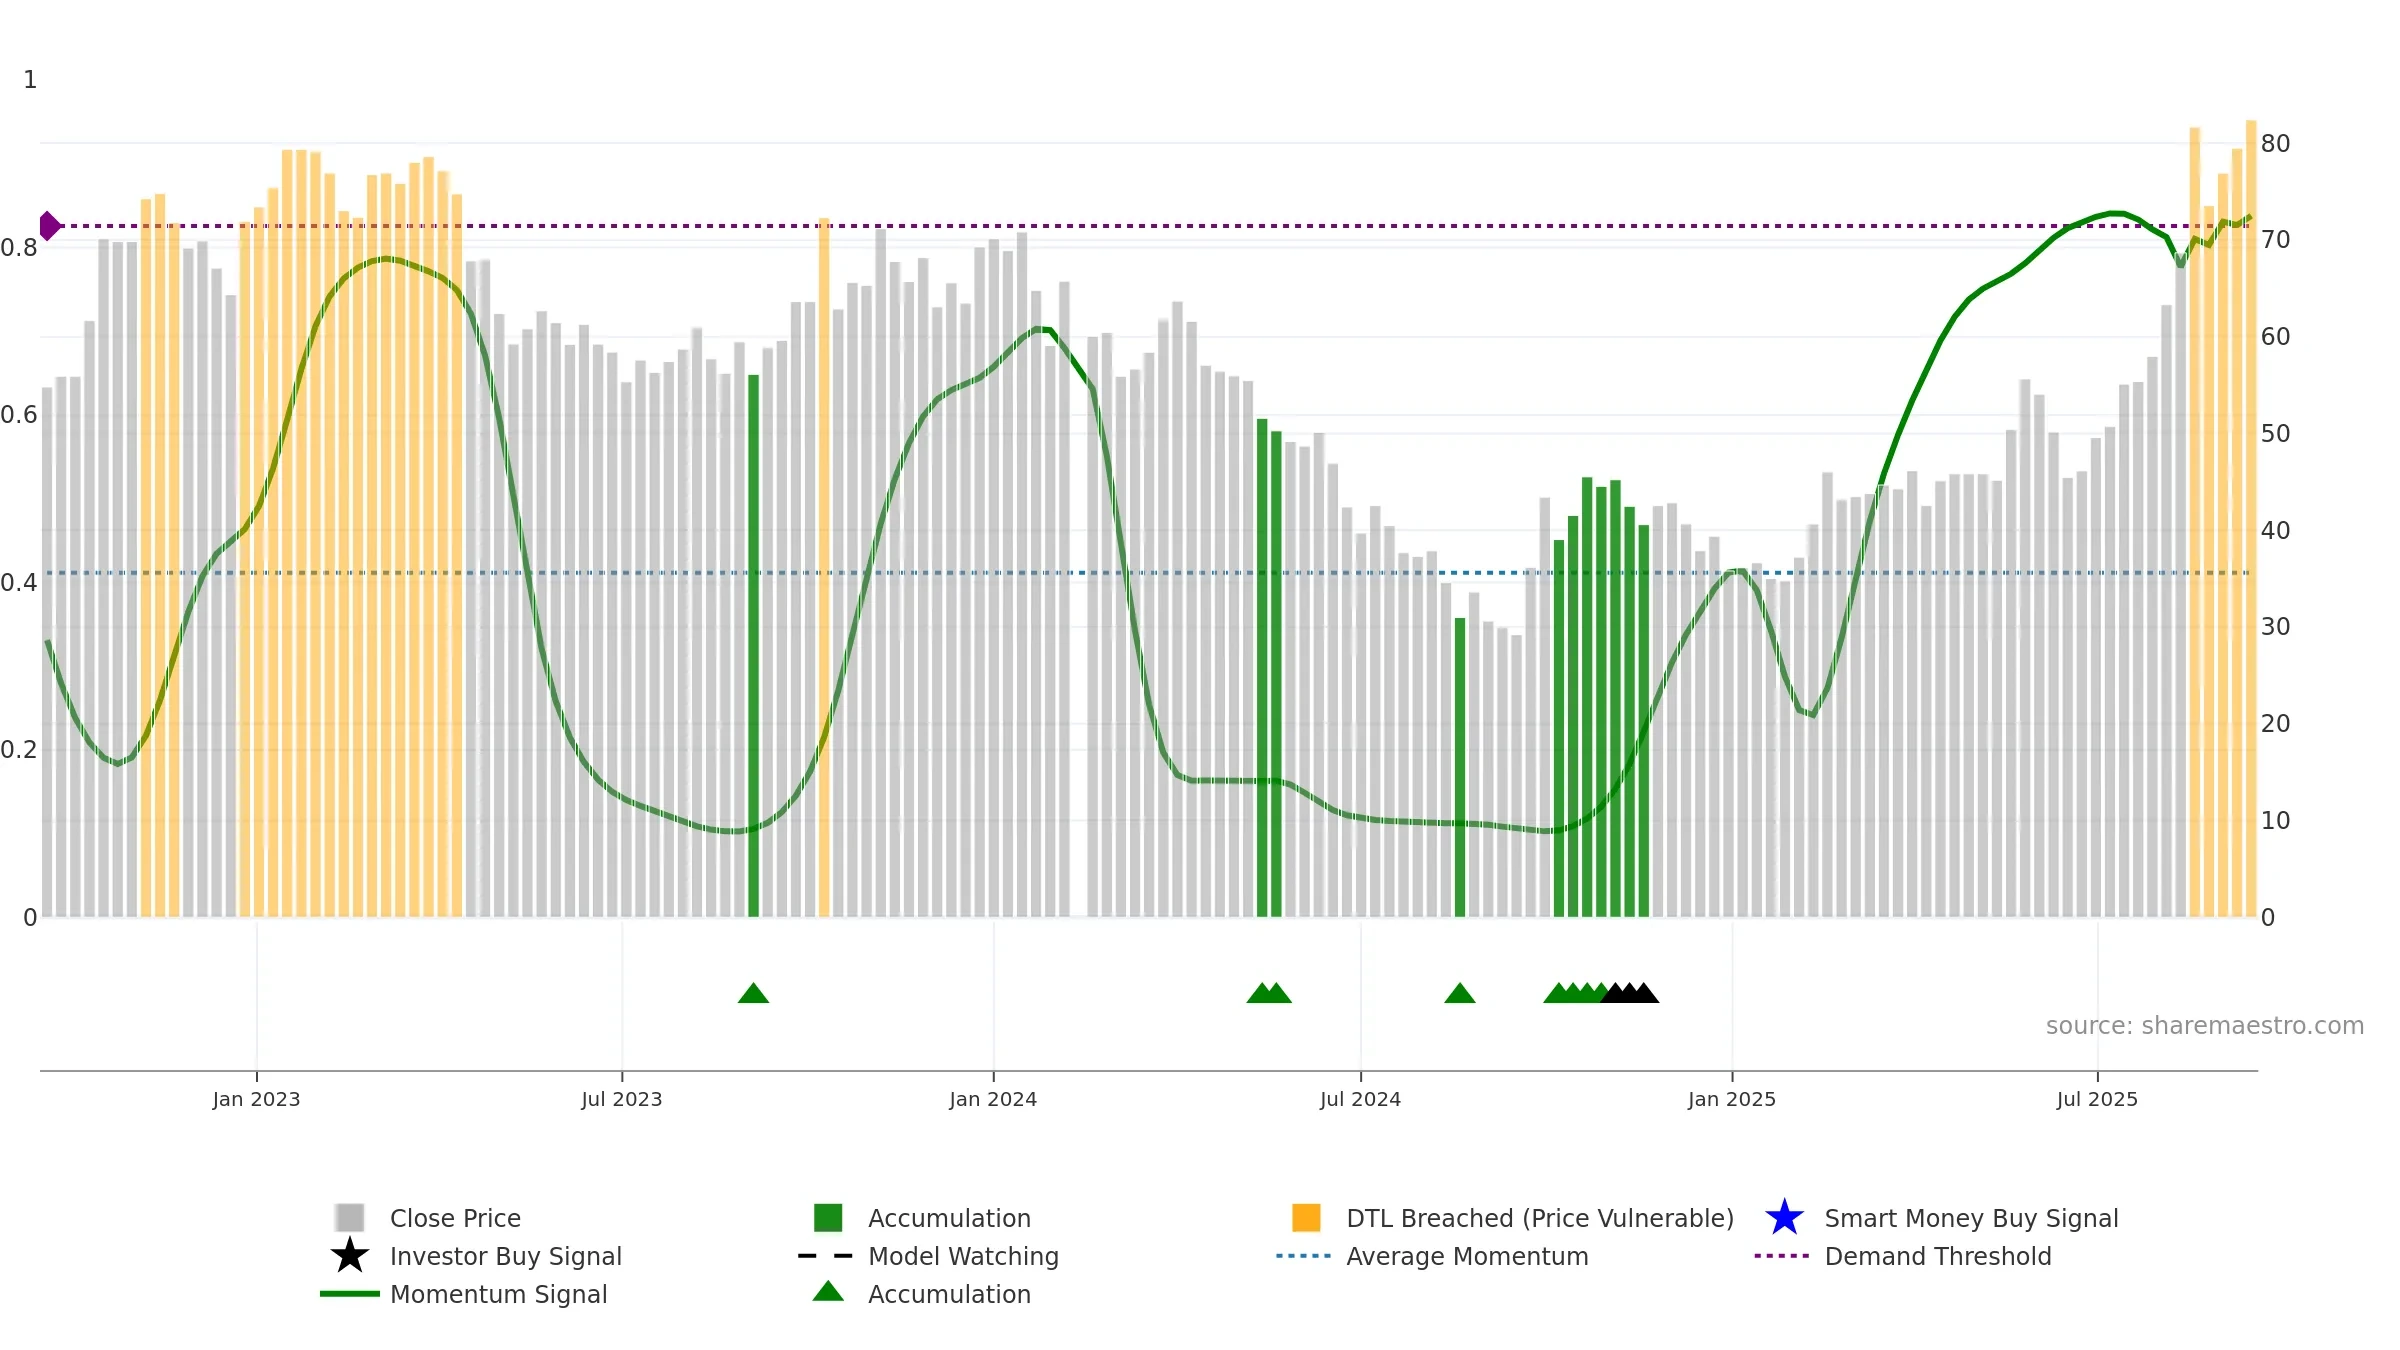Click the Jul 2025 axis label
This screenshot has height=1350, width=2400.
tap(2097, 1099)
